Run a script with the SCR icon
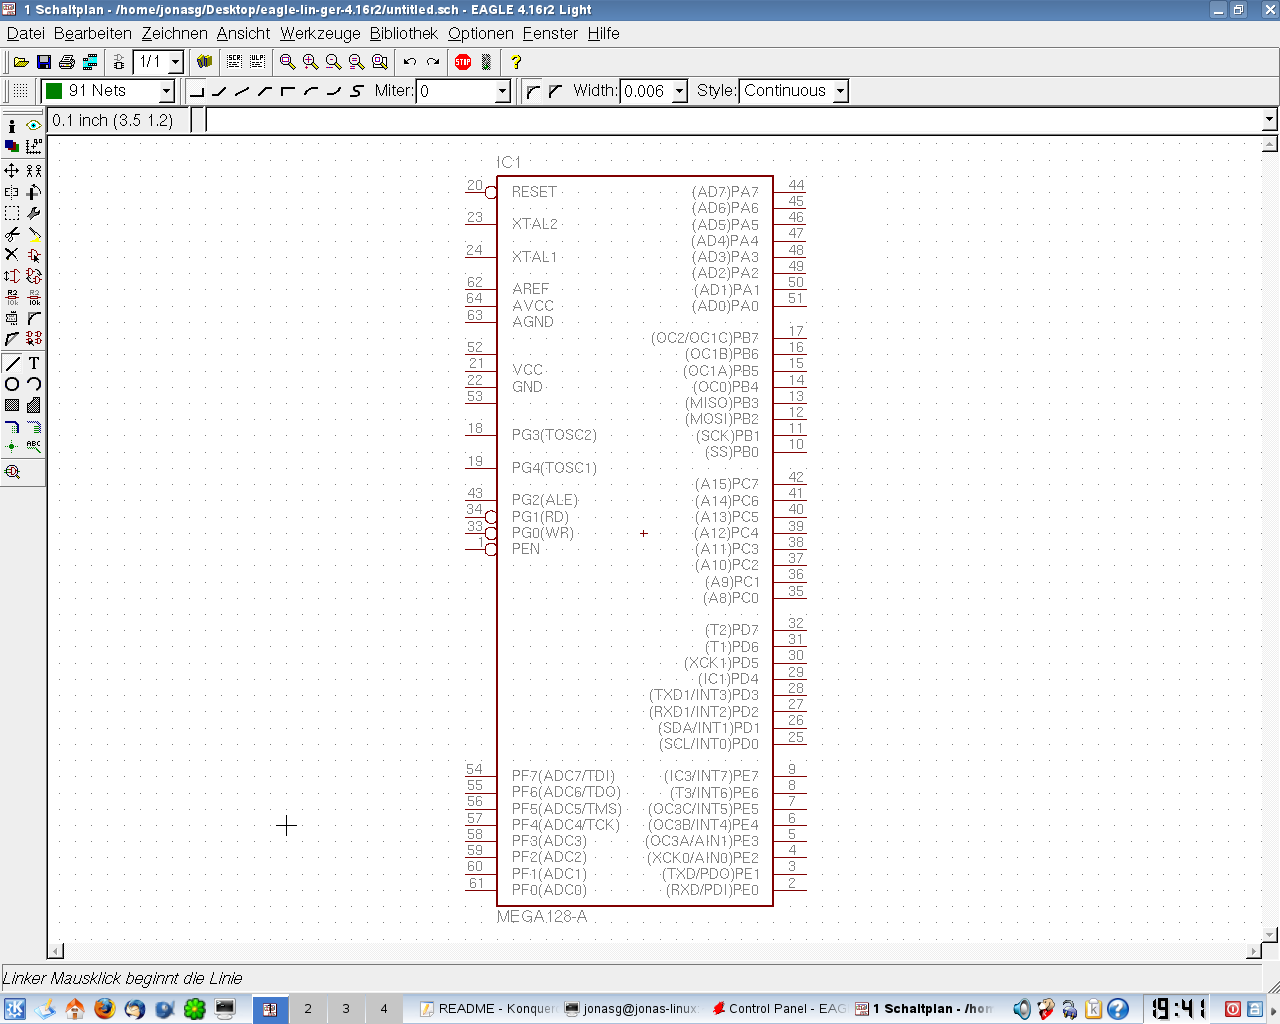The image size is (1280, 1024). click(x=234, y=62)
